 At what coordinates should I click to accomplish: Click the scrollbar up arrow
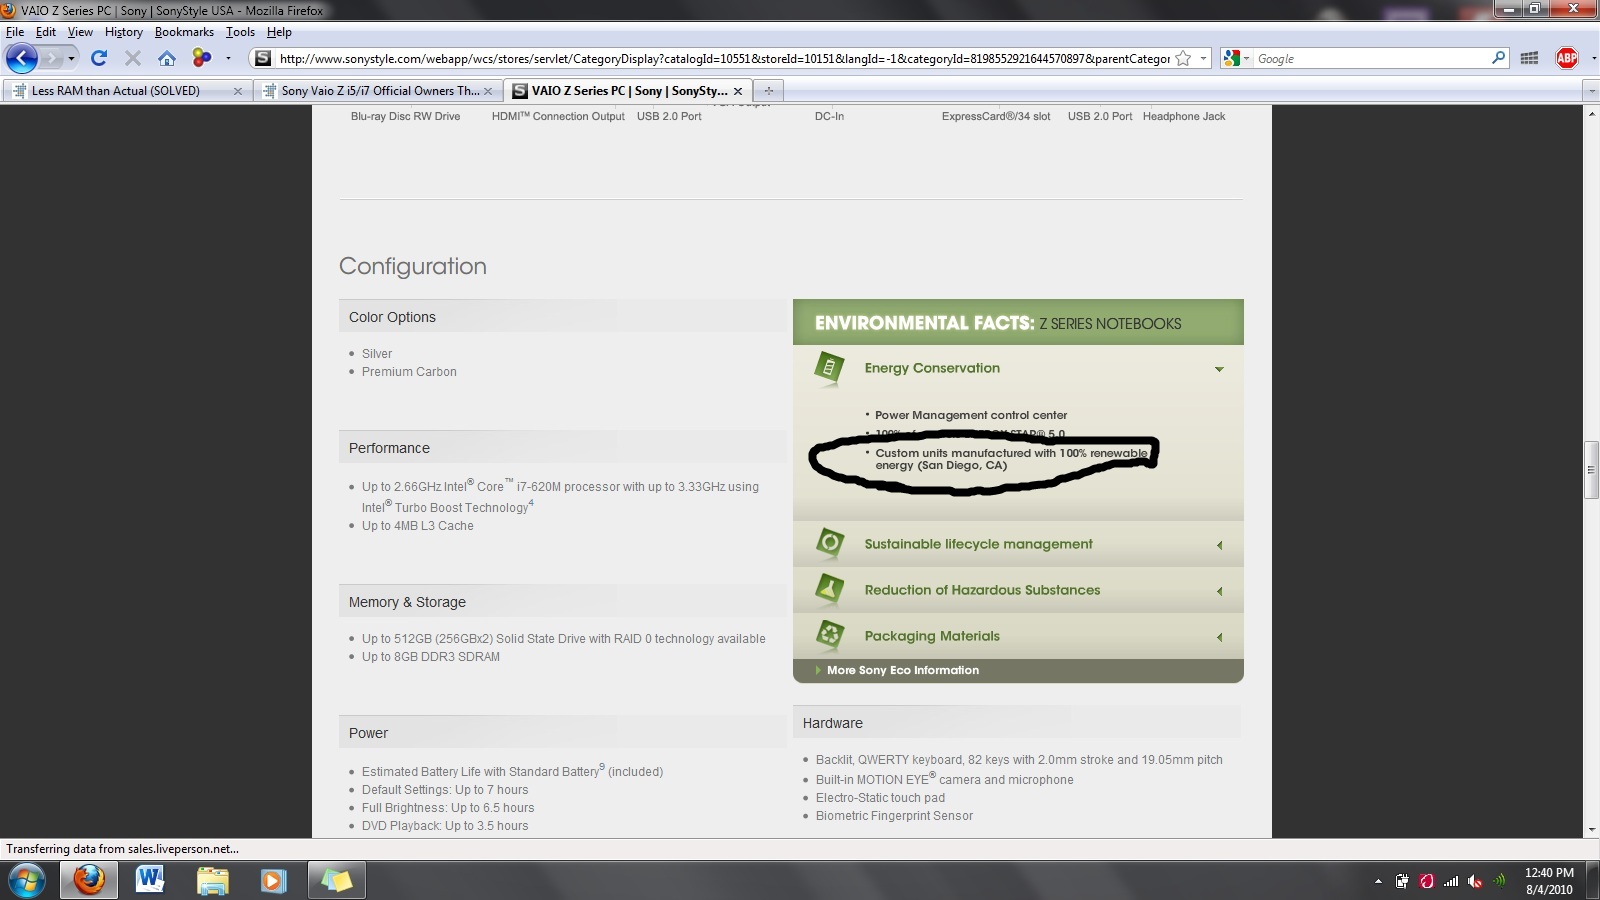[1591, 113]
